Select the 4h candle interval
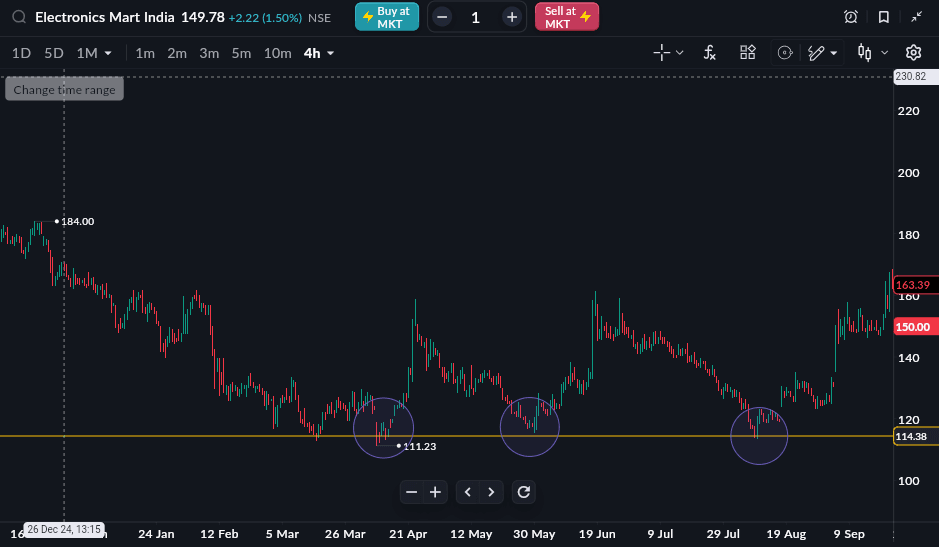 [312, 53]
